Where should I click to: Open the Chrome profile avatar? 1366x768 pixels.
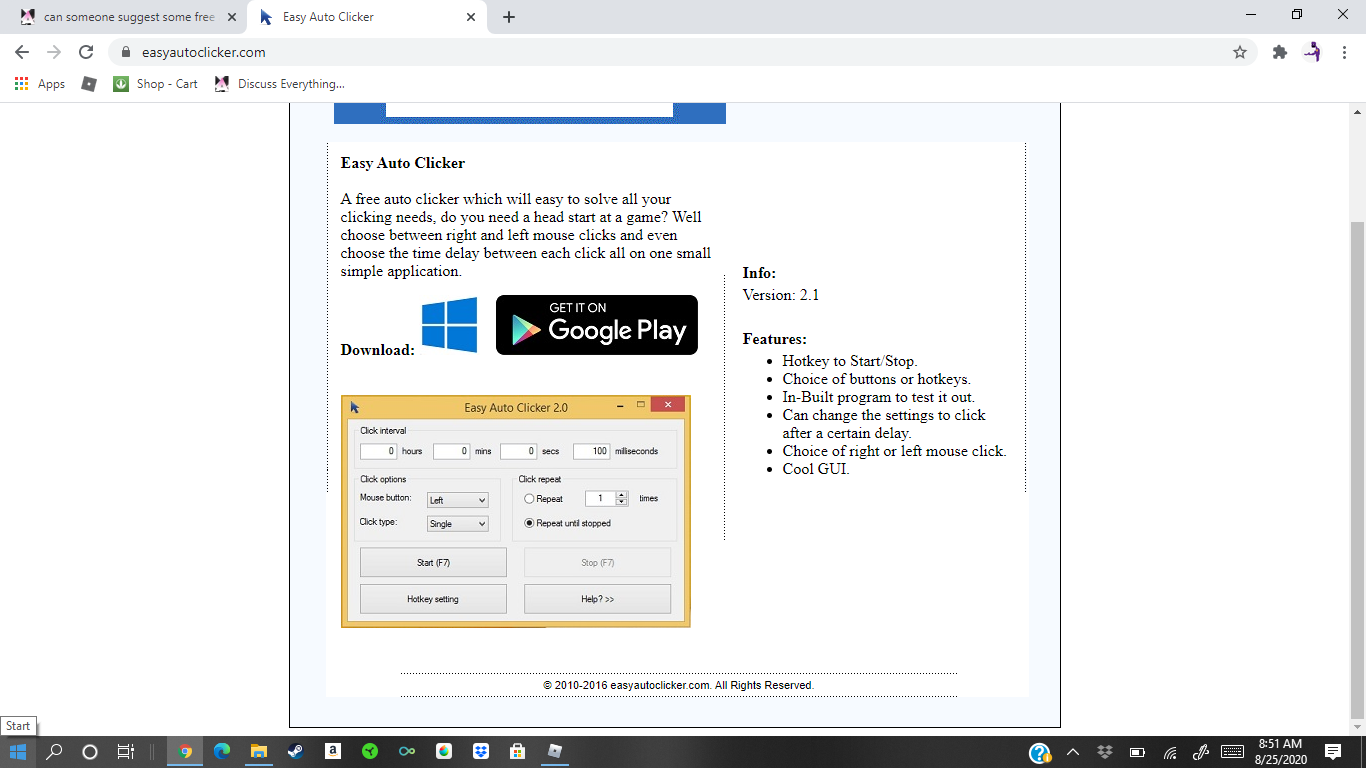pyautogui.click(x=1312, y=52)
